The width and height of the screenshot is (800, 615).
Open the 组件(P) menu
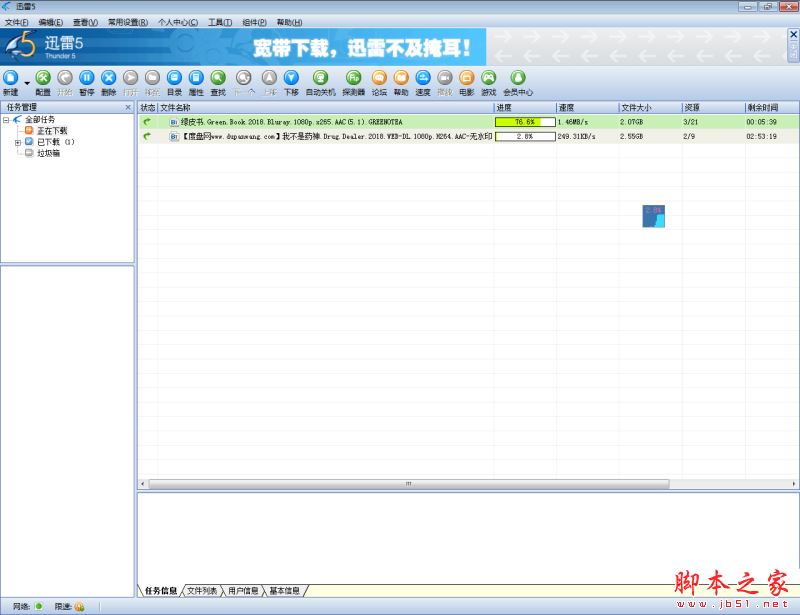coord(255,22)
